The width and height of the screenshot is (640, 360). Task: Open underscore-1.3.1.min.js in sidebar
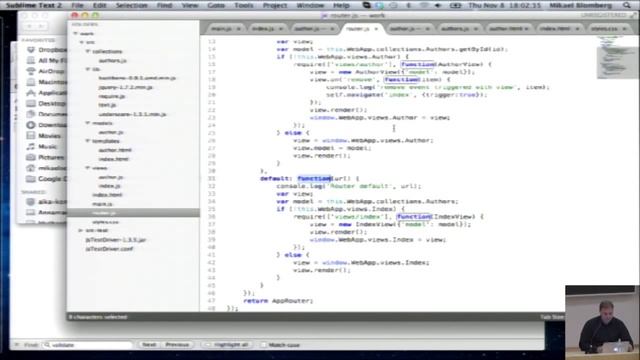(132, 114)
